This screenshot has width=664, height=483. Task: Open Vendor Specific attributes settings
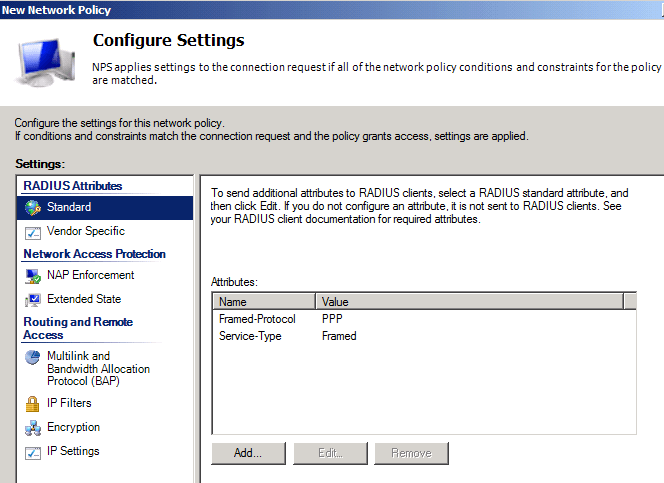85,232
